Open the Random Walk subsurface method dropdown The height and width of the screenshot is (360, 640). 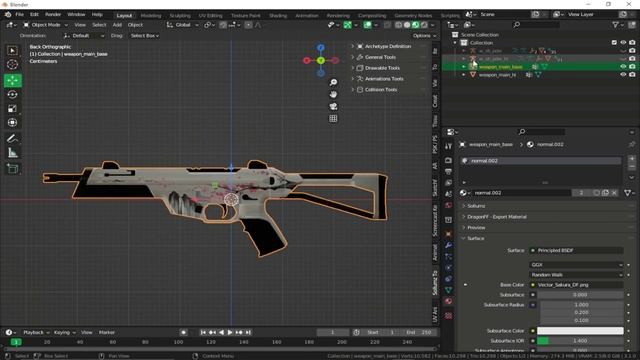click(x=576, y=275)
